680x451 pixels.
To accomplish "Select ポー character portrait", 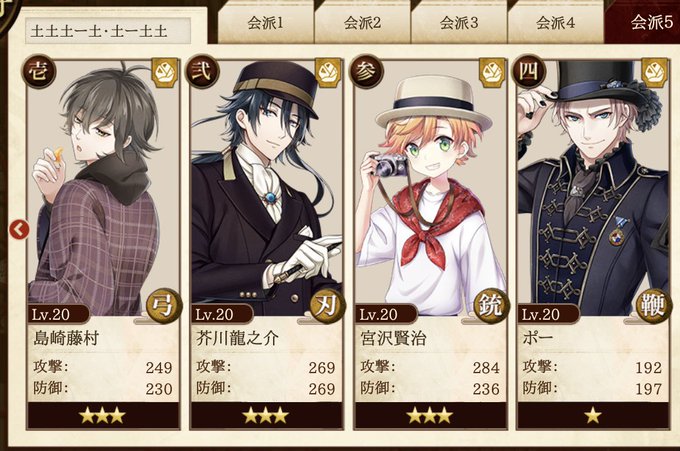I will [593, 187].
